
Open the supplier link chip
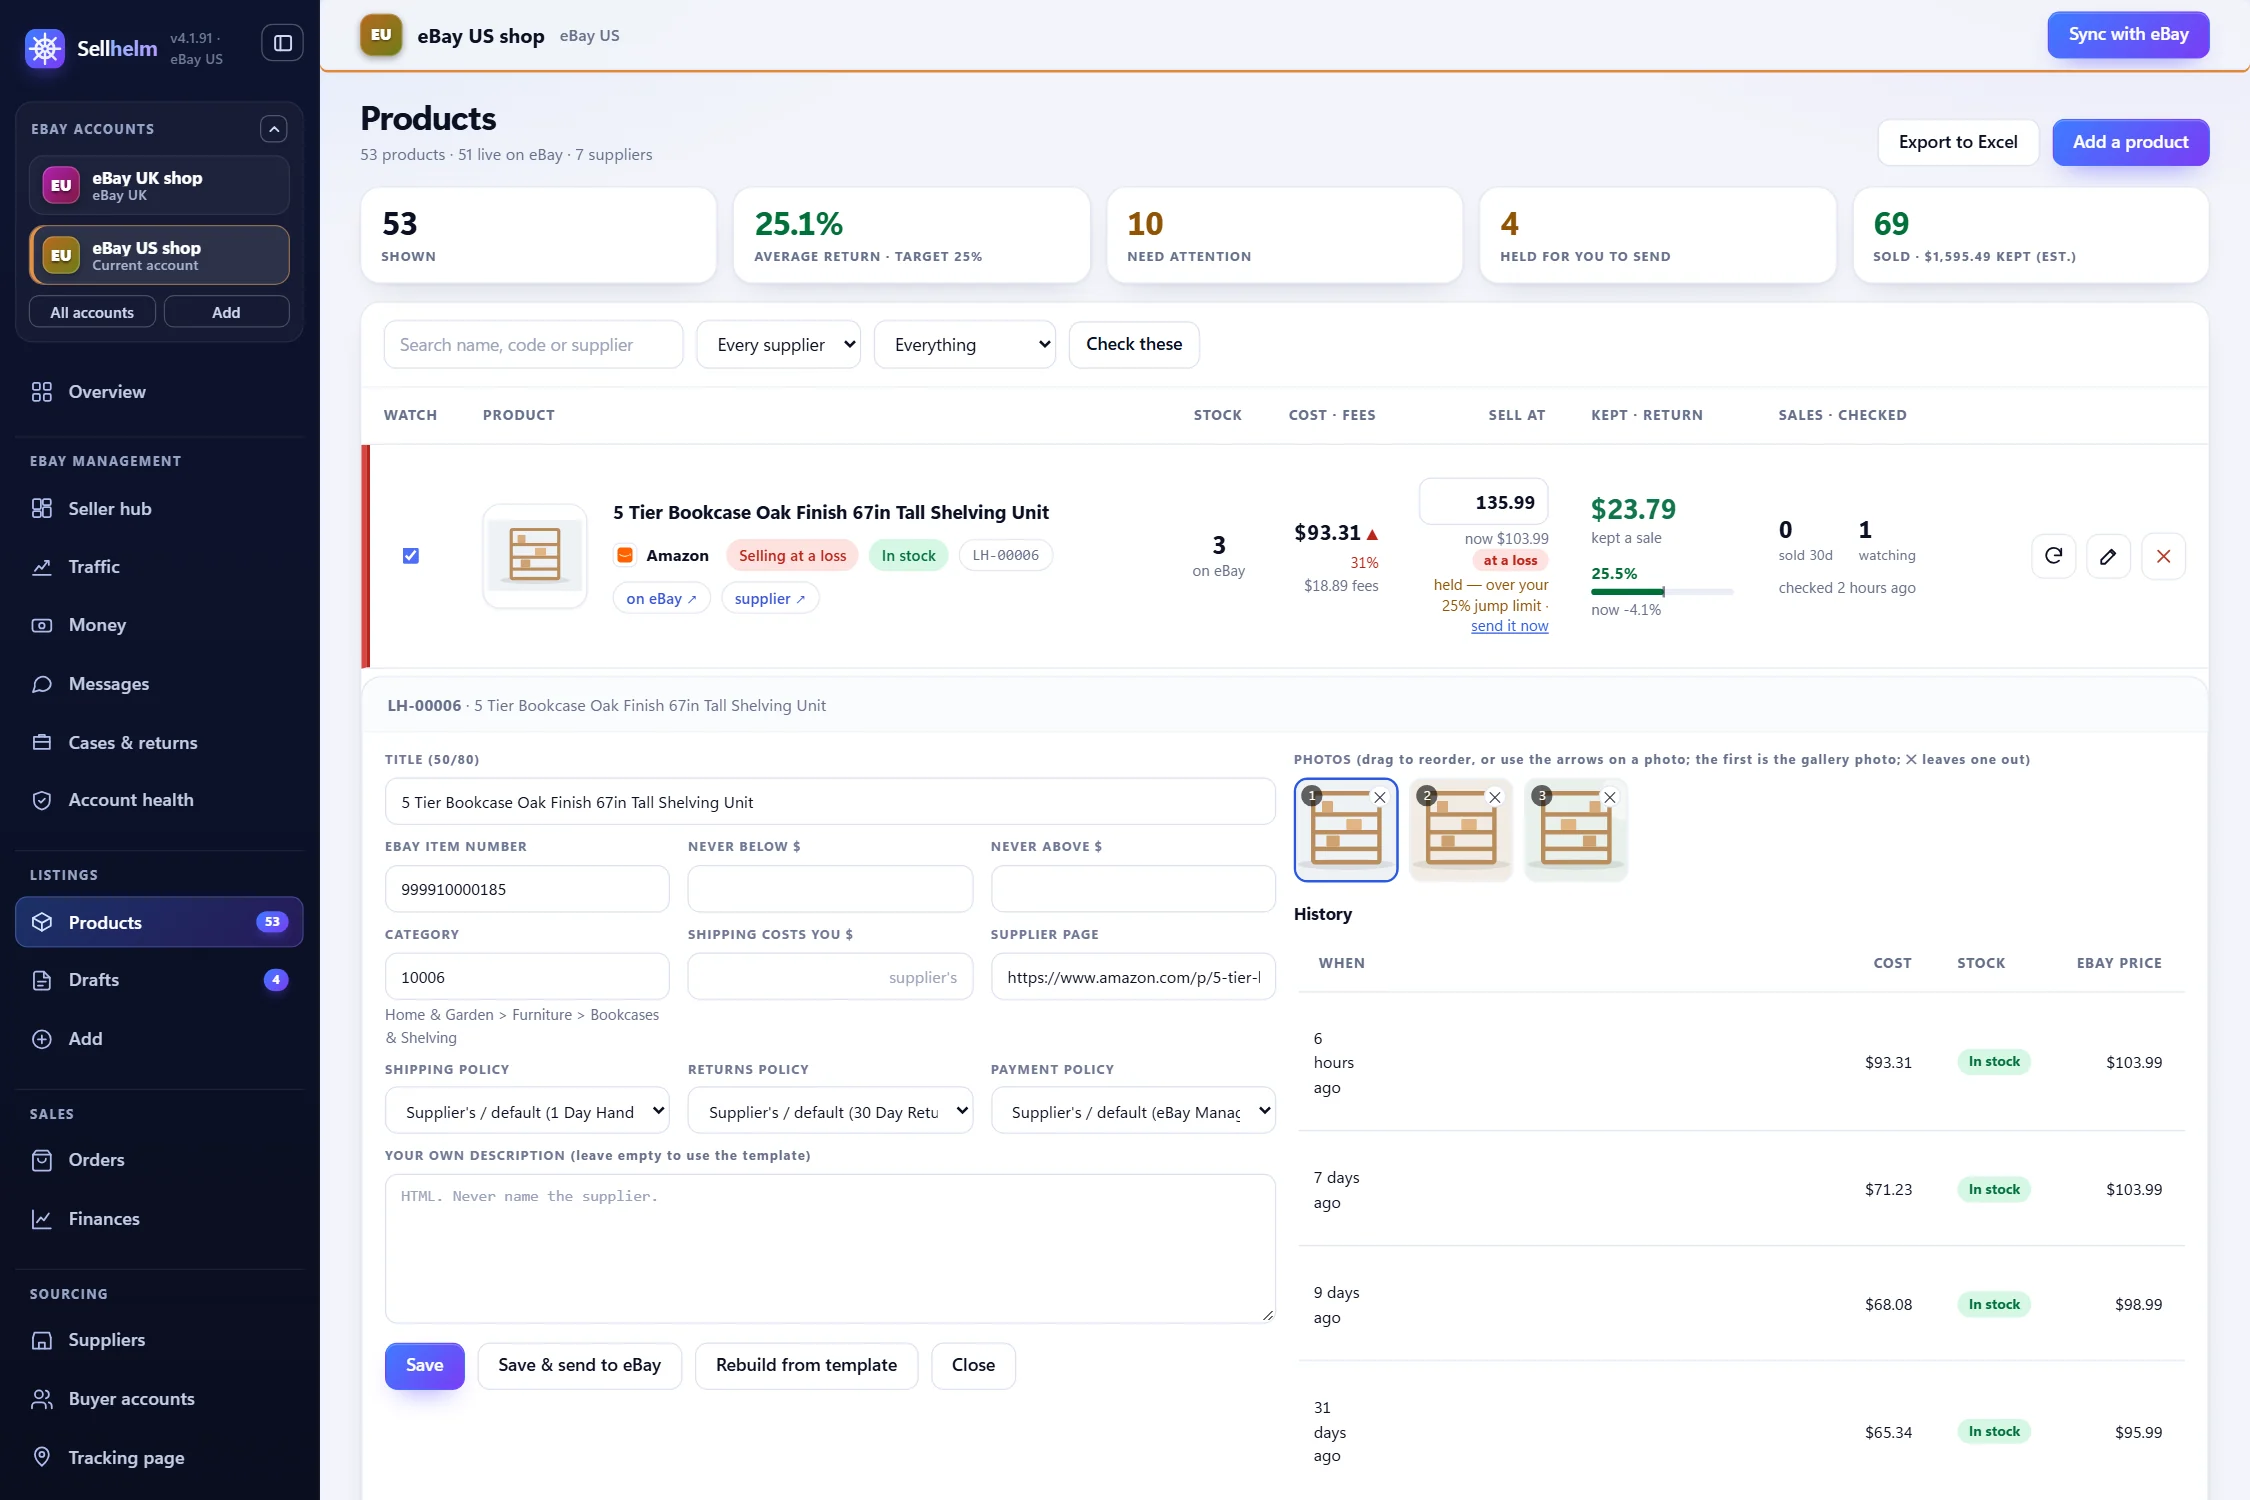[769, 598]
